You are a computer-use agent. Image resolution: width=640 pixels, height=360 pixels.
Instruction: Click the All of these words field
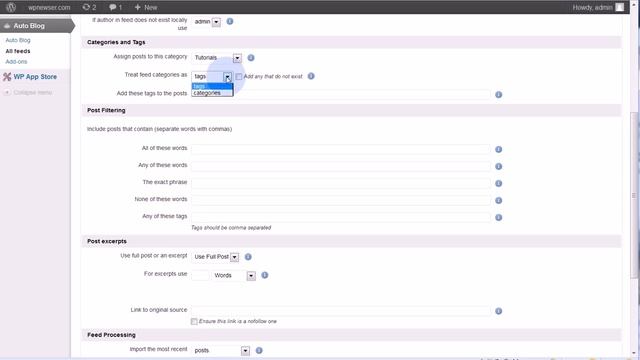(340, 149)
